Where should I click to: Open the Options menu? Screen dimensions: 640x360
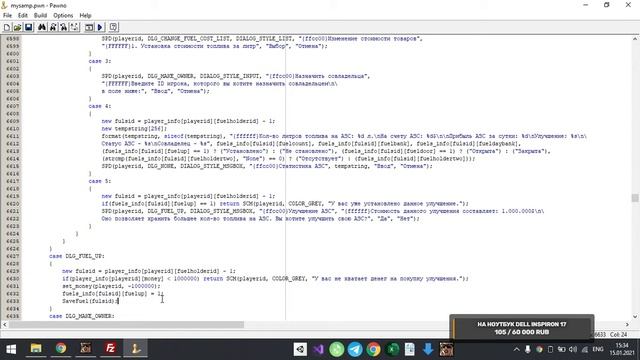point(63,16)
